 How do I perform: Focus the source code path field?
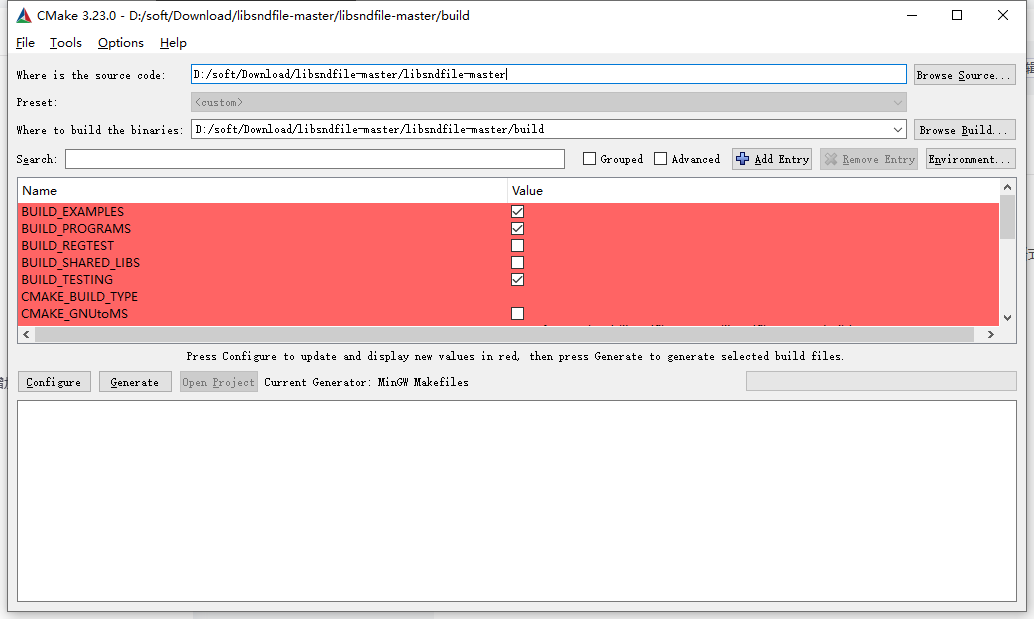pyautogui.click(x=549, y=74)
